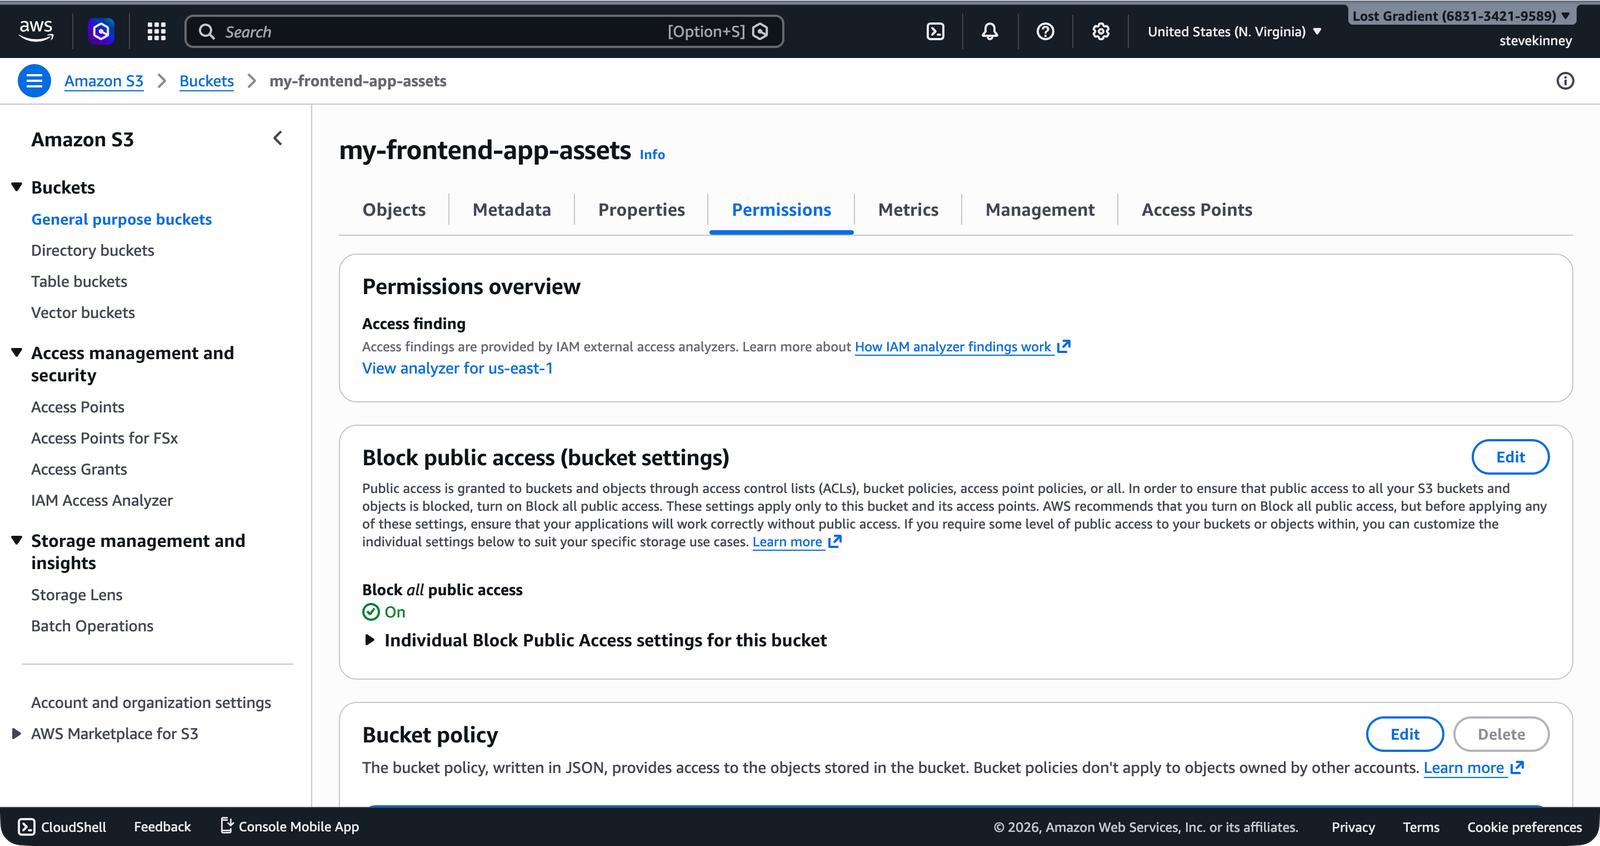Collapse the Amazon S3 sidebar with chevron
Image resolution: width=1600 pixels, height=846 pixels.
pyautogui.click(x=278, y=139)
